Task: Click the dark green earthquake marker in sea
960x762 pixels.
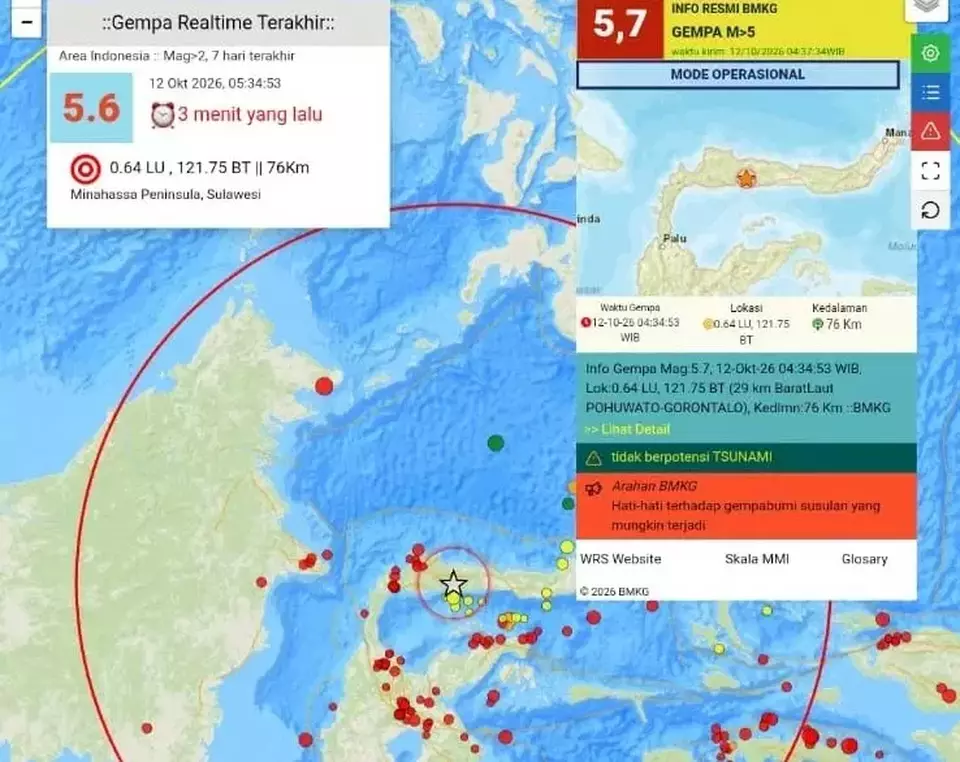Action: (496, 443)
